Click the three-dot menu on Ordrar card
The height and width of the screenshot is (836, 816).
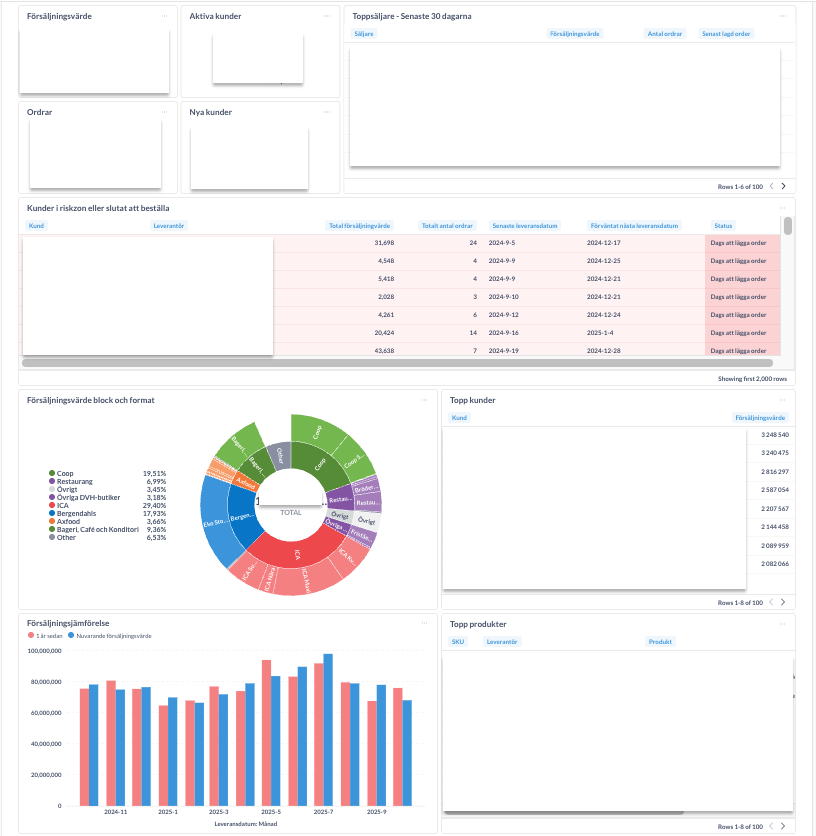pyautogui.click(x=164, y=112)
